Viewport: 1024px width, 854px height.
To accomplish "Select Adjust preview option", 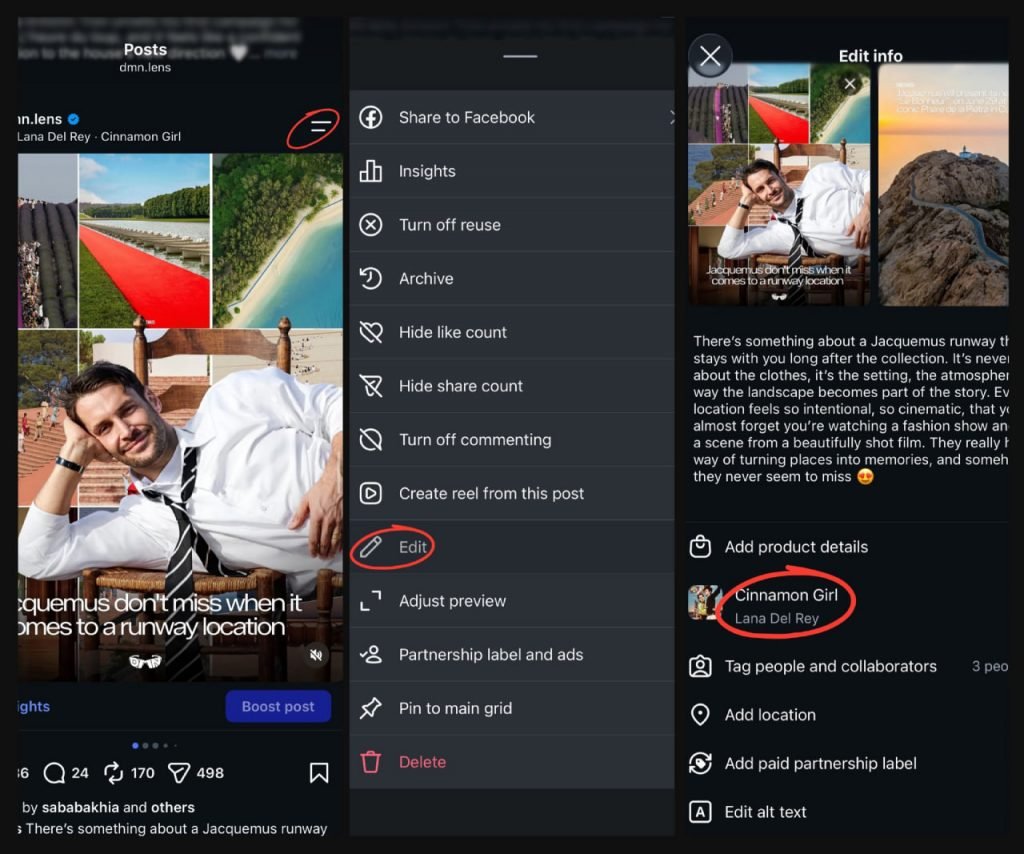I will click(512, 601).
